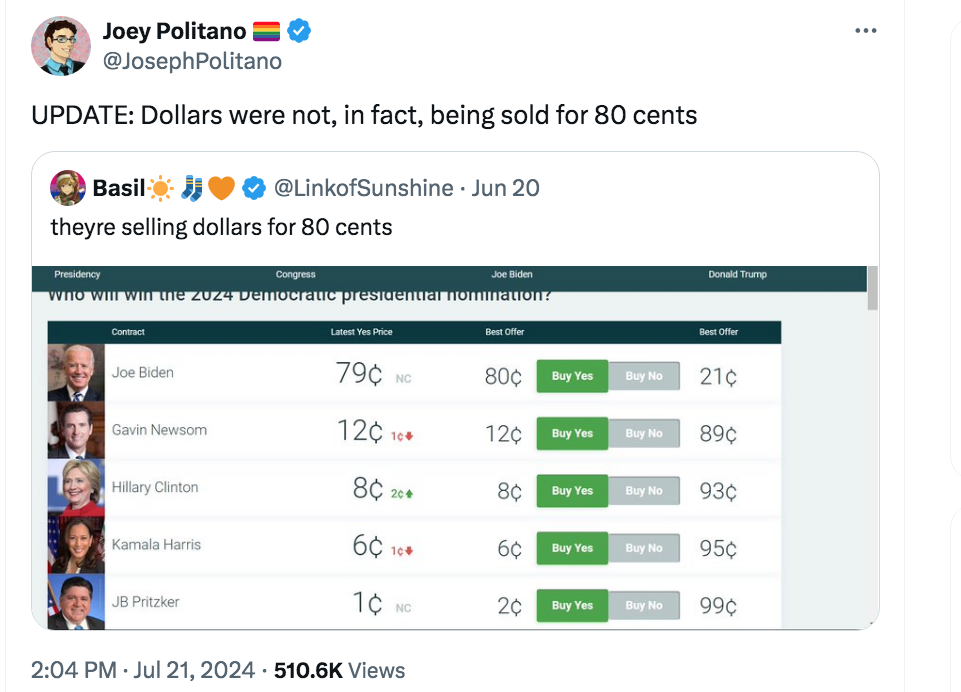This screenshot has height=692, width=961.
Task: Click the 2:04 PM Jul 21, 2024 timestamp
Action: coord(143,670)
